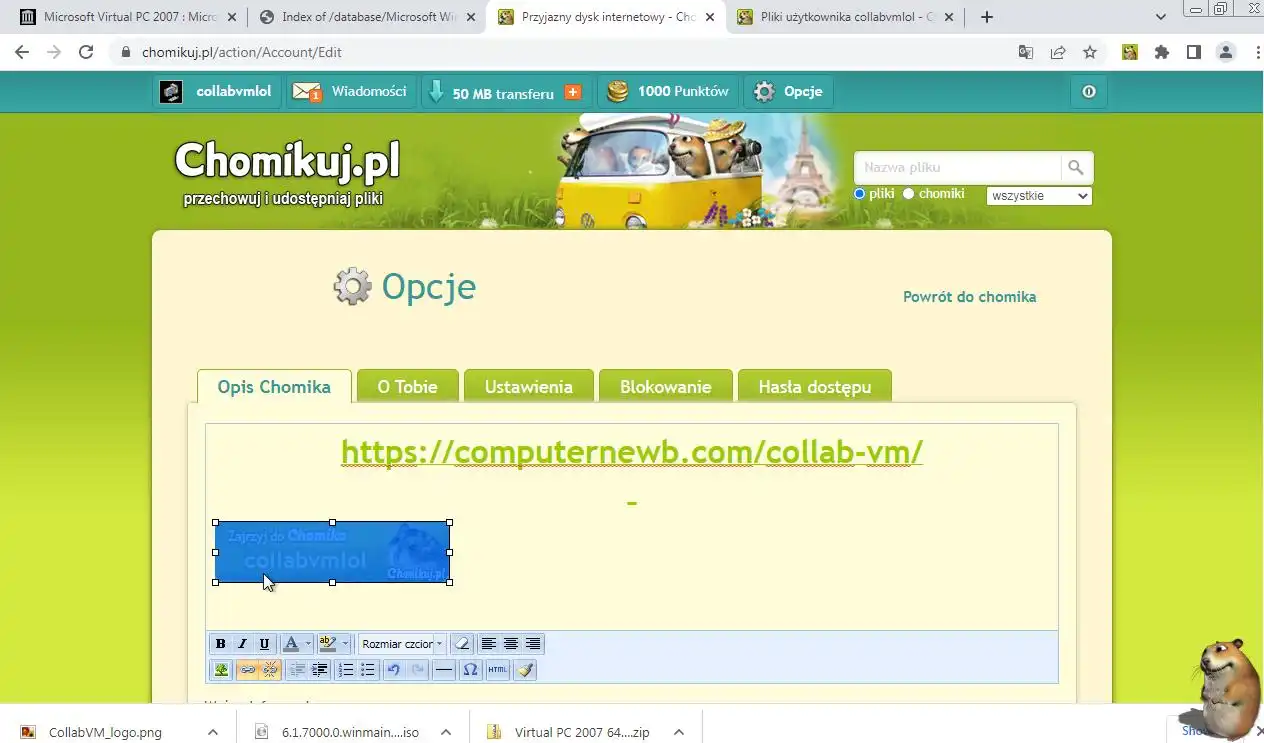The image size is (1264, 743).
Task: Center-align text in the editor
Action: 511,644
